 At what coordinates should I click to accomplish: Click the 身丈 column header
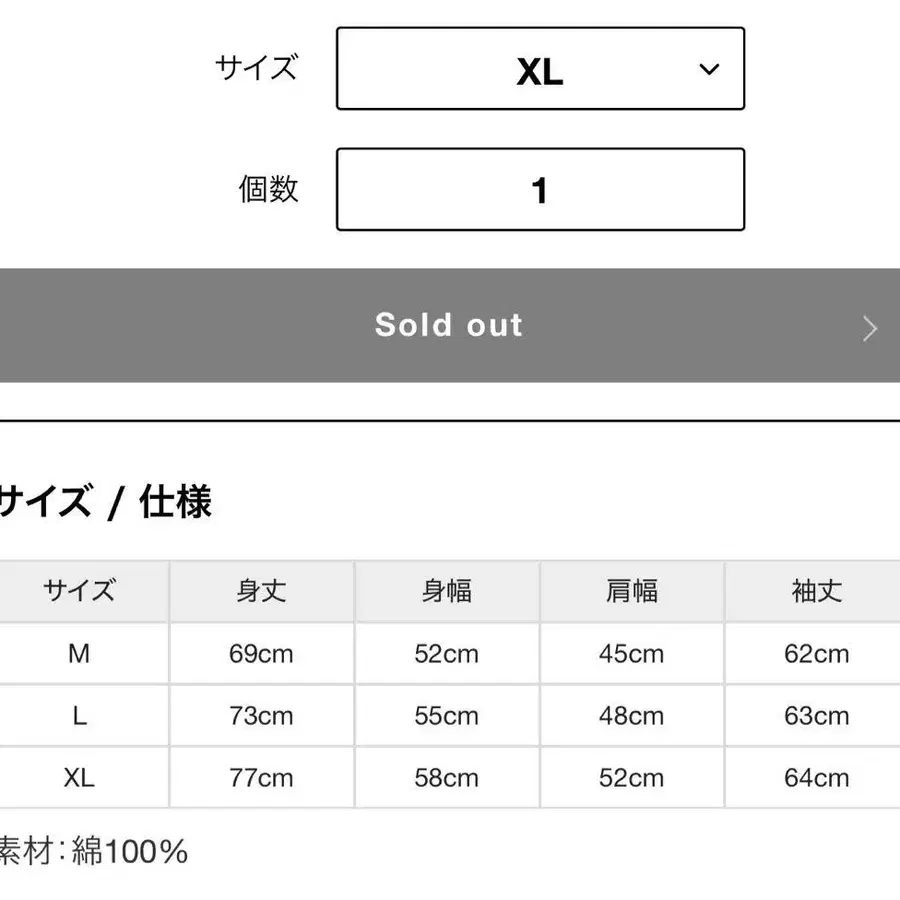pyautogui.click(x=261, y=591)
